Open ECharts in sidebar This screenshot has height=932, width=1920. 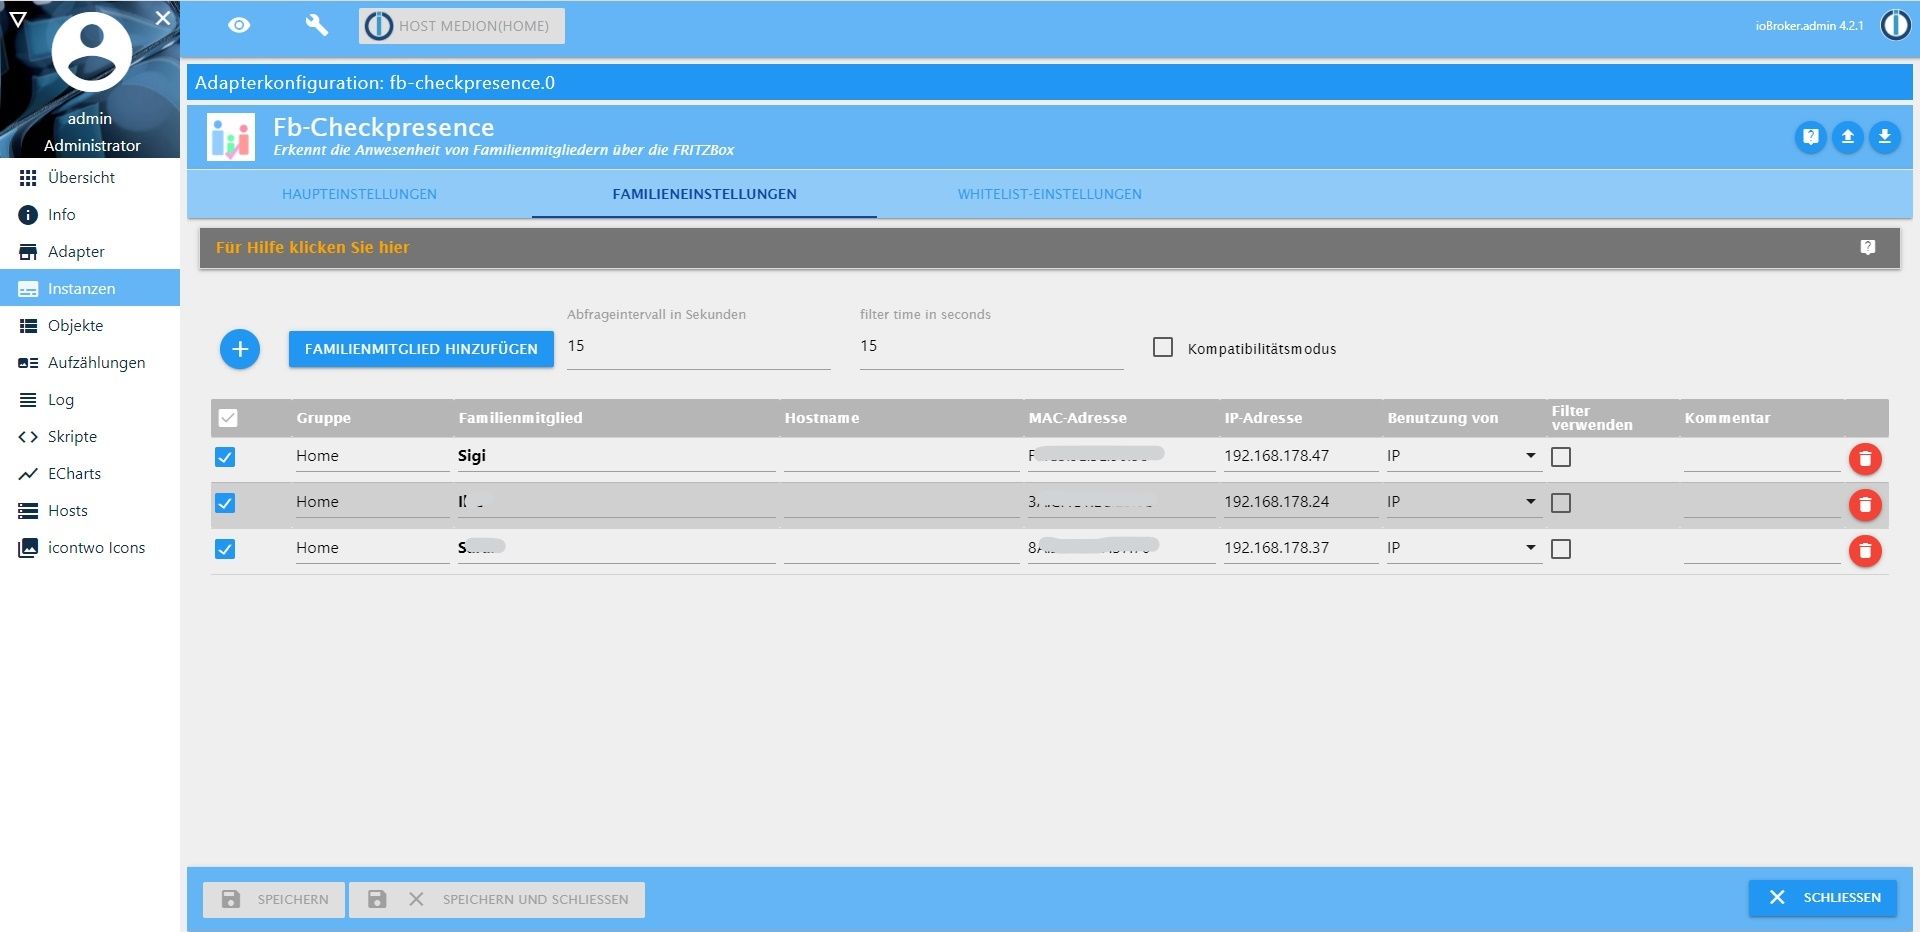click(90, 473)
